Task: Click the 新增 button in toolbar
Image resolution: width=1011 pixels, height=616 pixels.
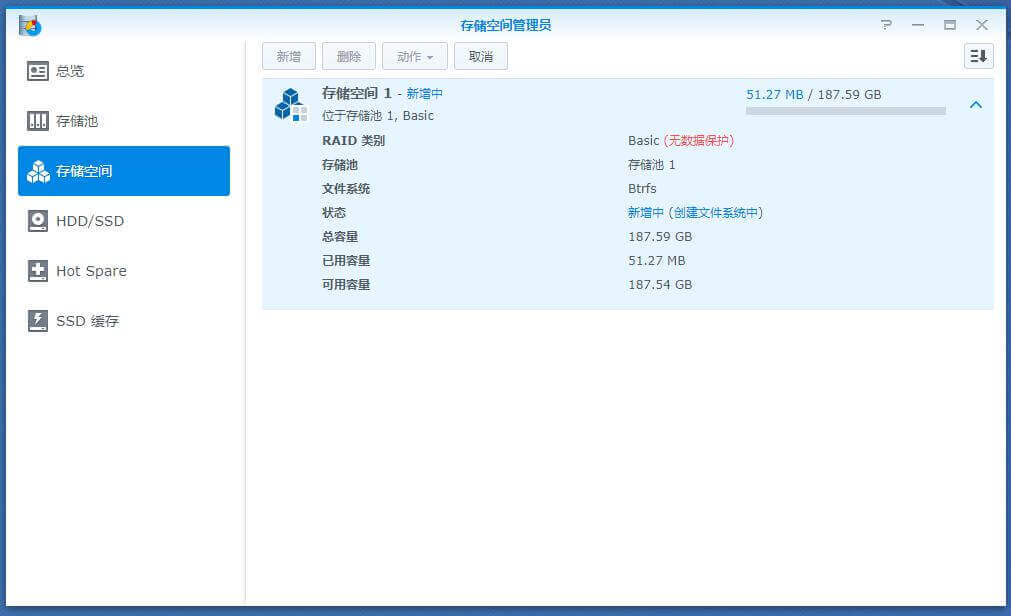Action: point(289,56)
